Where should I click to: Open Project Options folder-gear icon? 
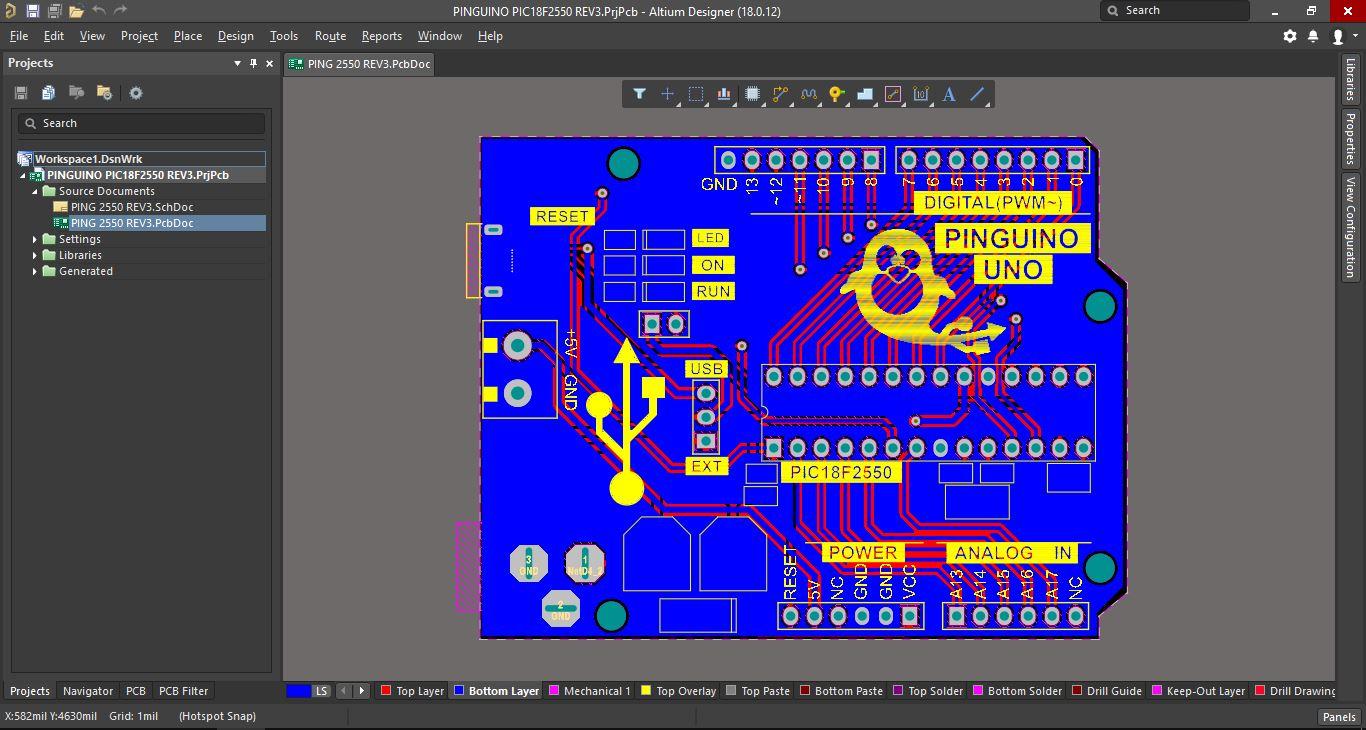pos(104,93)
